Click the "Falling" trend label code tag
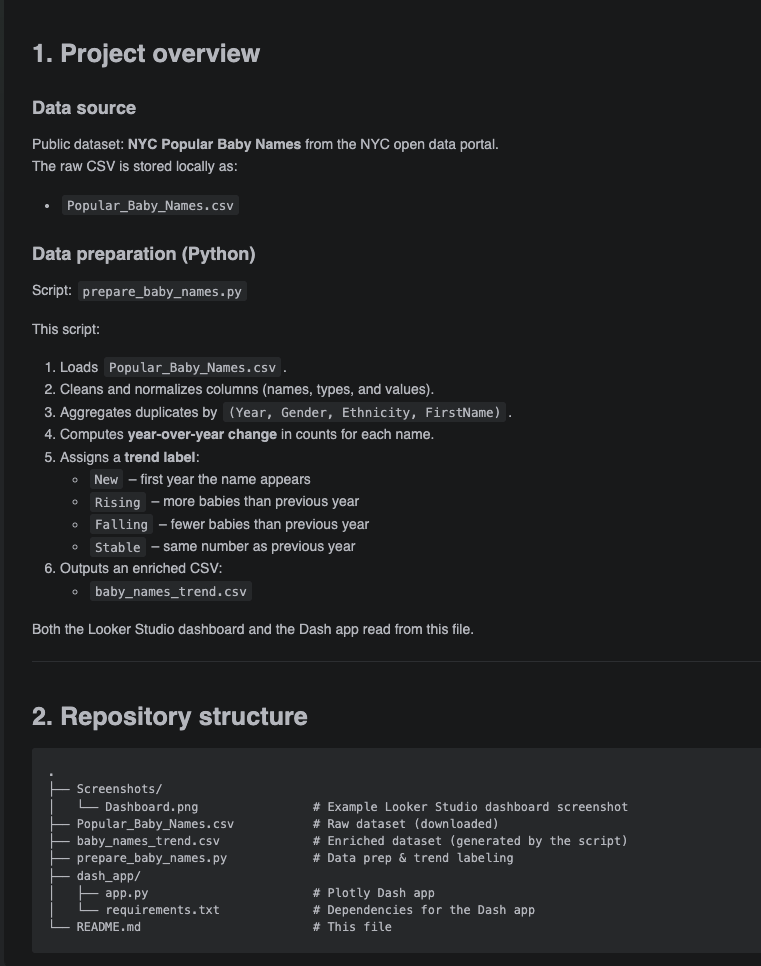Viewport: 761px width, 966px height. tap(121, 524)
